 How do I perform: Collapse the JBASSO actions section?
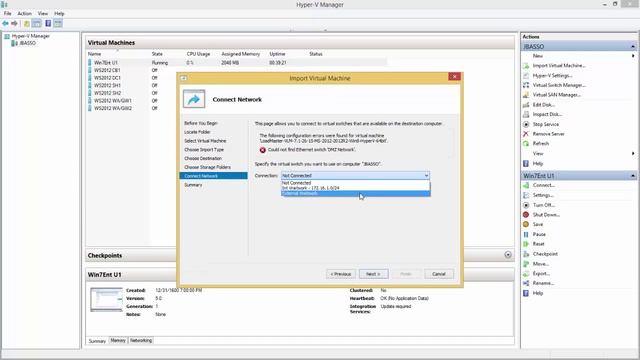point(633,47)
